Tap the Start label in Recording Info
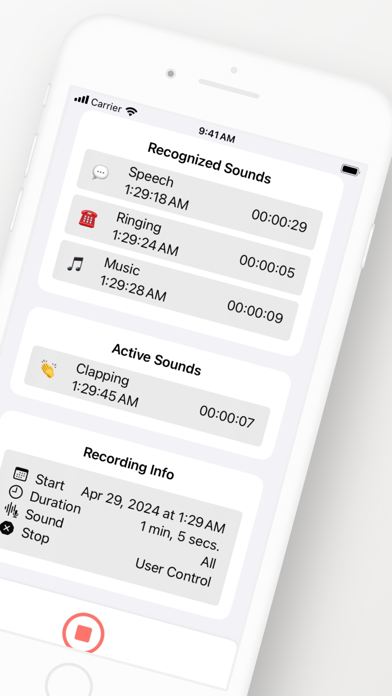The image size is (392, 696). click(x=50, y=482)
